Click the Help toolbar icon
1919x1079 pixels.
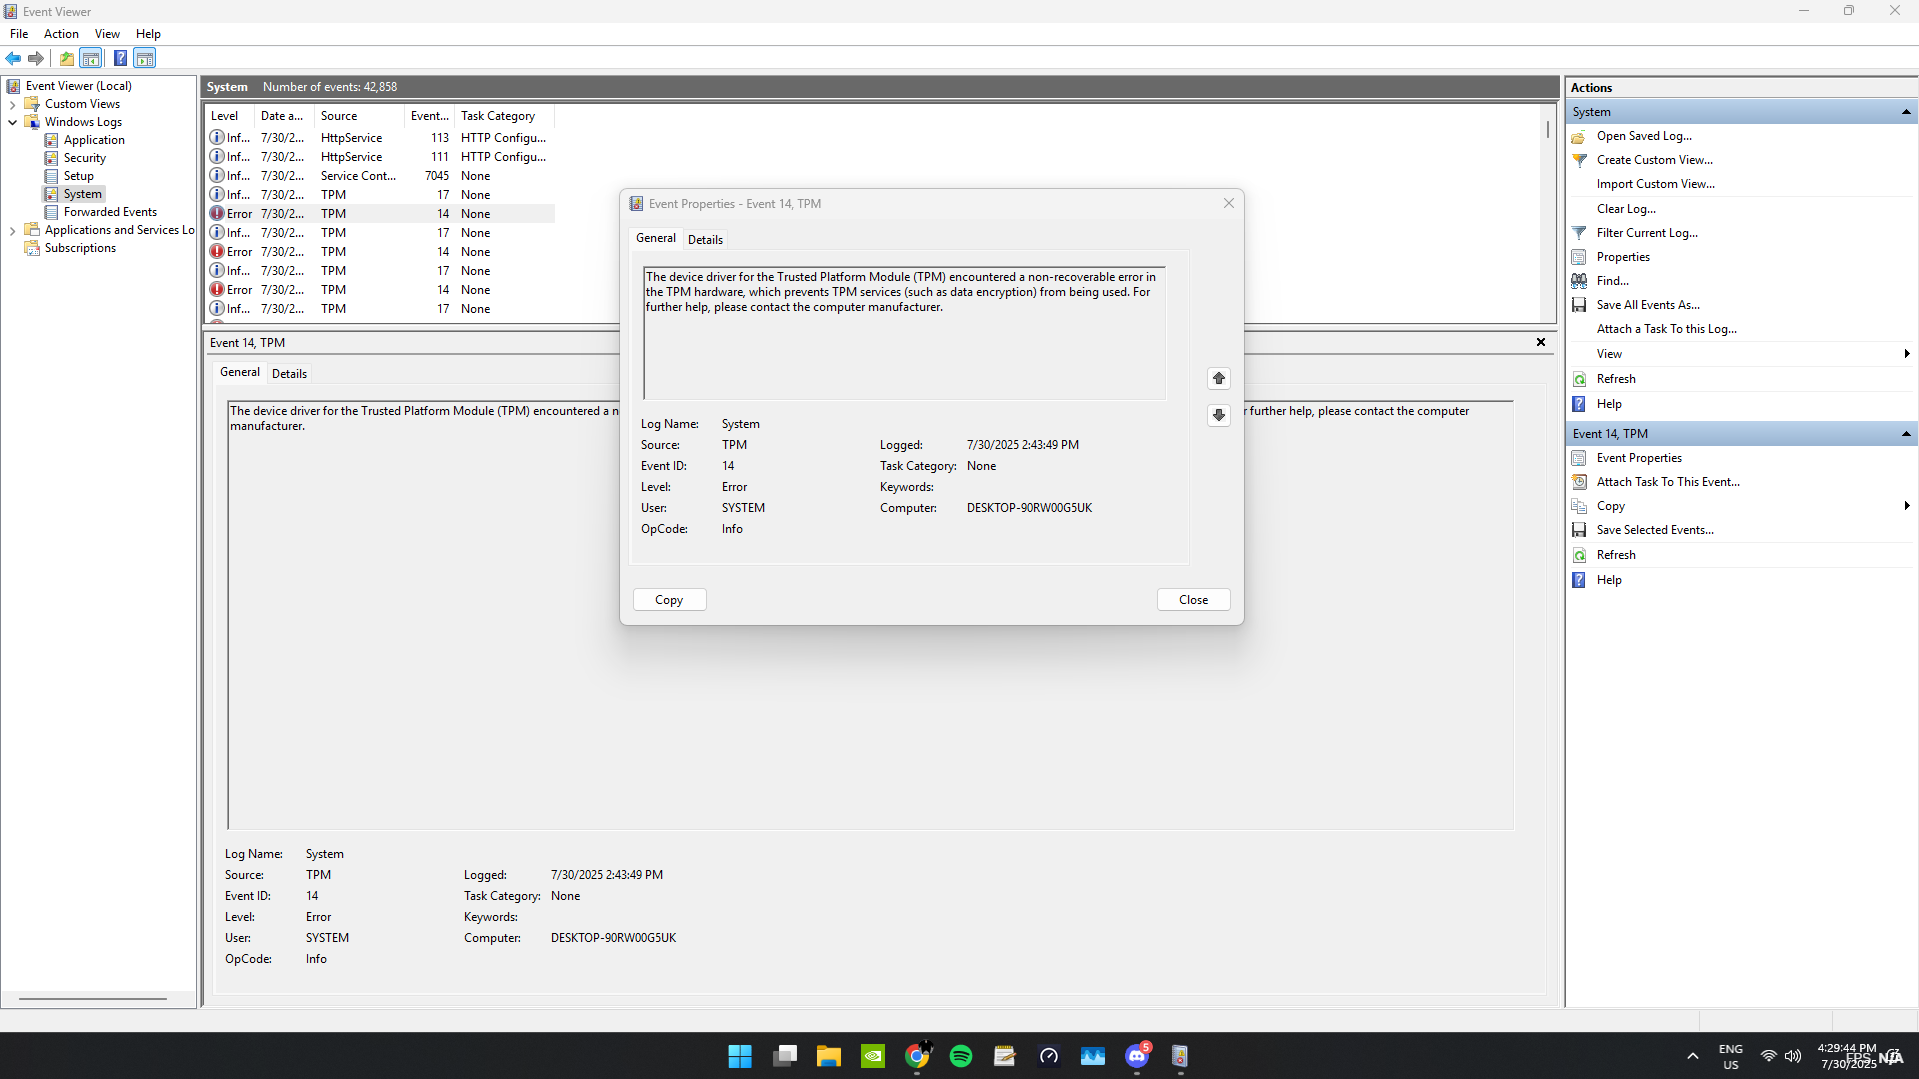tap(120, 58)
